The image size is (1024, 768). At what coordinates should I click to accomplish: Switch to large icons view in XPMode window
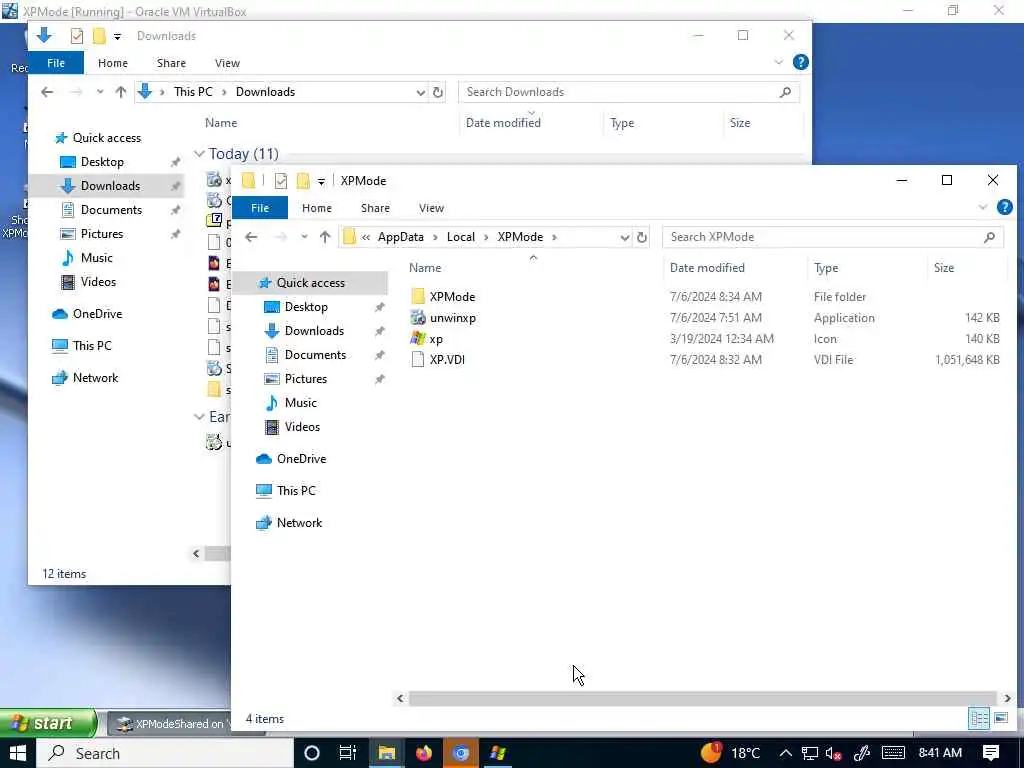click(x=1001, y=718)
